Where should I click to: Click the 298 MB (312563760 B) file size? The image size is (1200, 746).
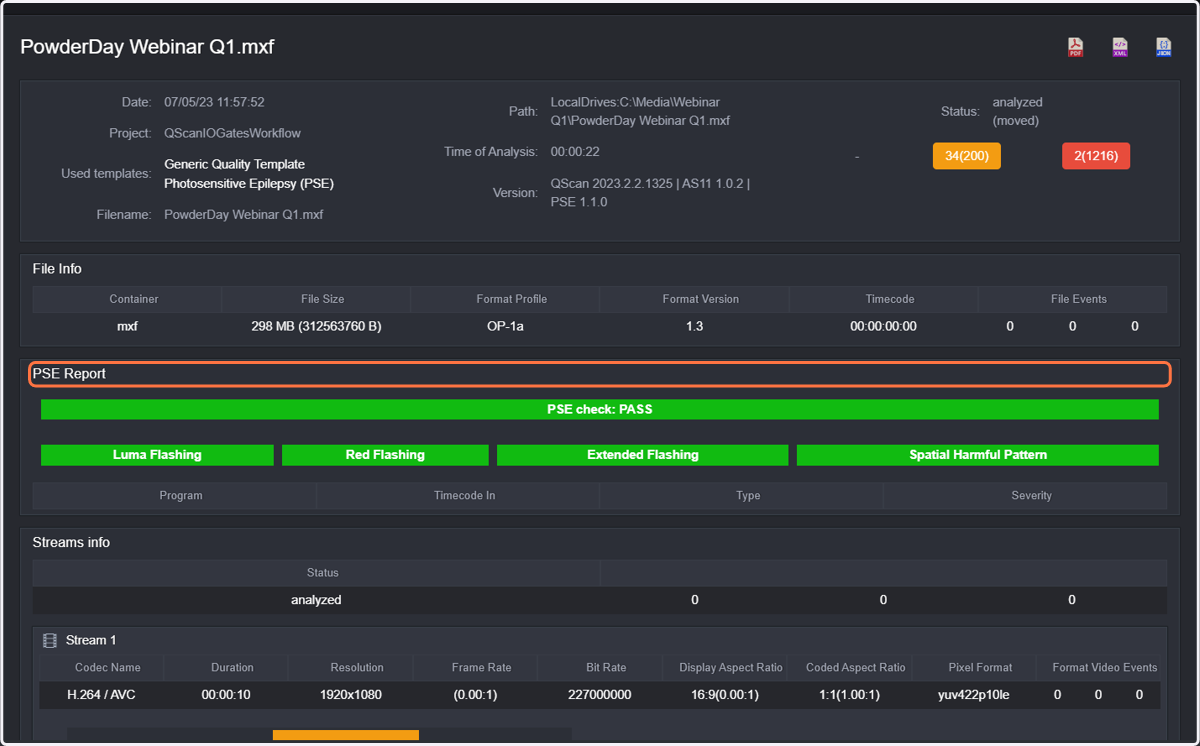(x=316, y=326)
